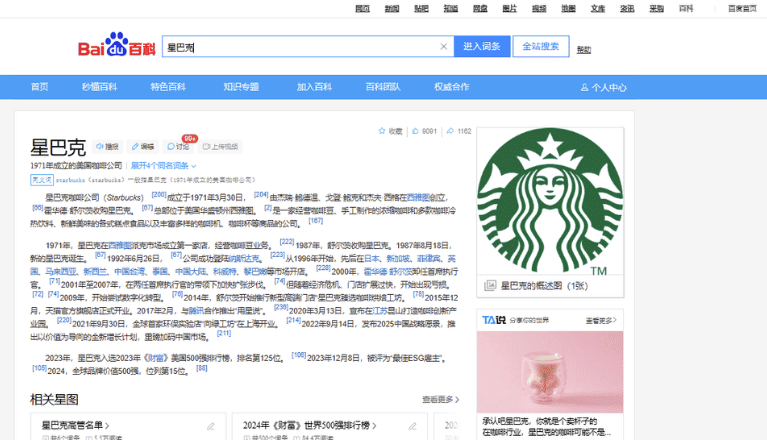Click 查看更多 in the TA说 panel

601,320
